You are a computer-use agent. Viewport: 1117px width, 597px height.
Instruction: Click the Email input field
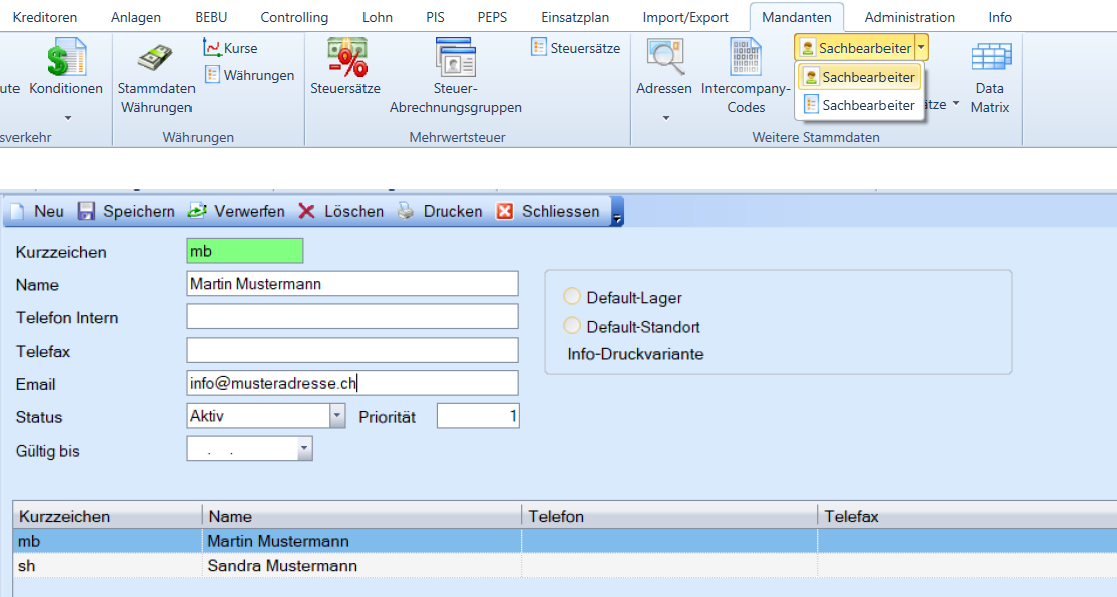pyautogui.click(x=352, y=383)
